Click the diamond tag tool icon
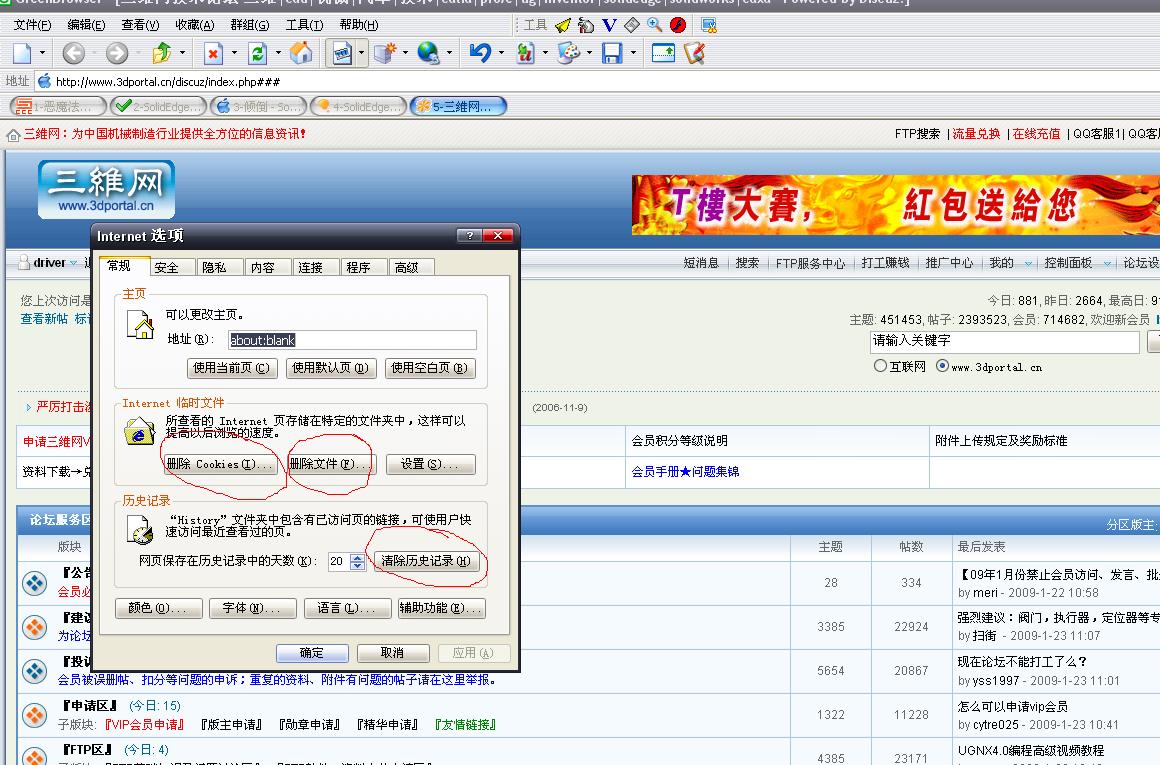The height and width of the screenshot is (765, 1160). (x=632, y=25)
